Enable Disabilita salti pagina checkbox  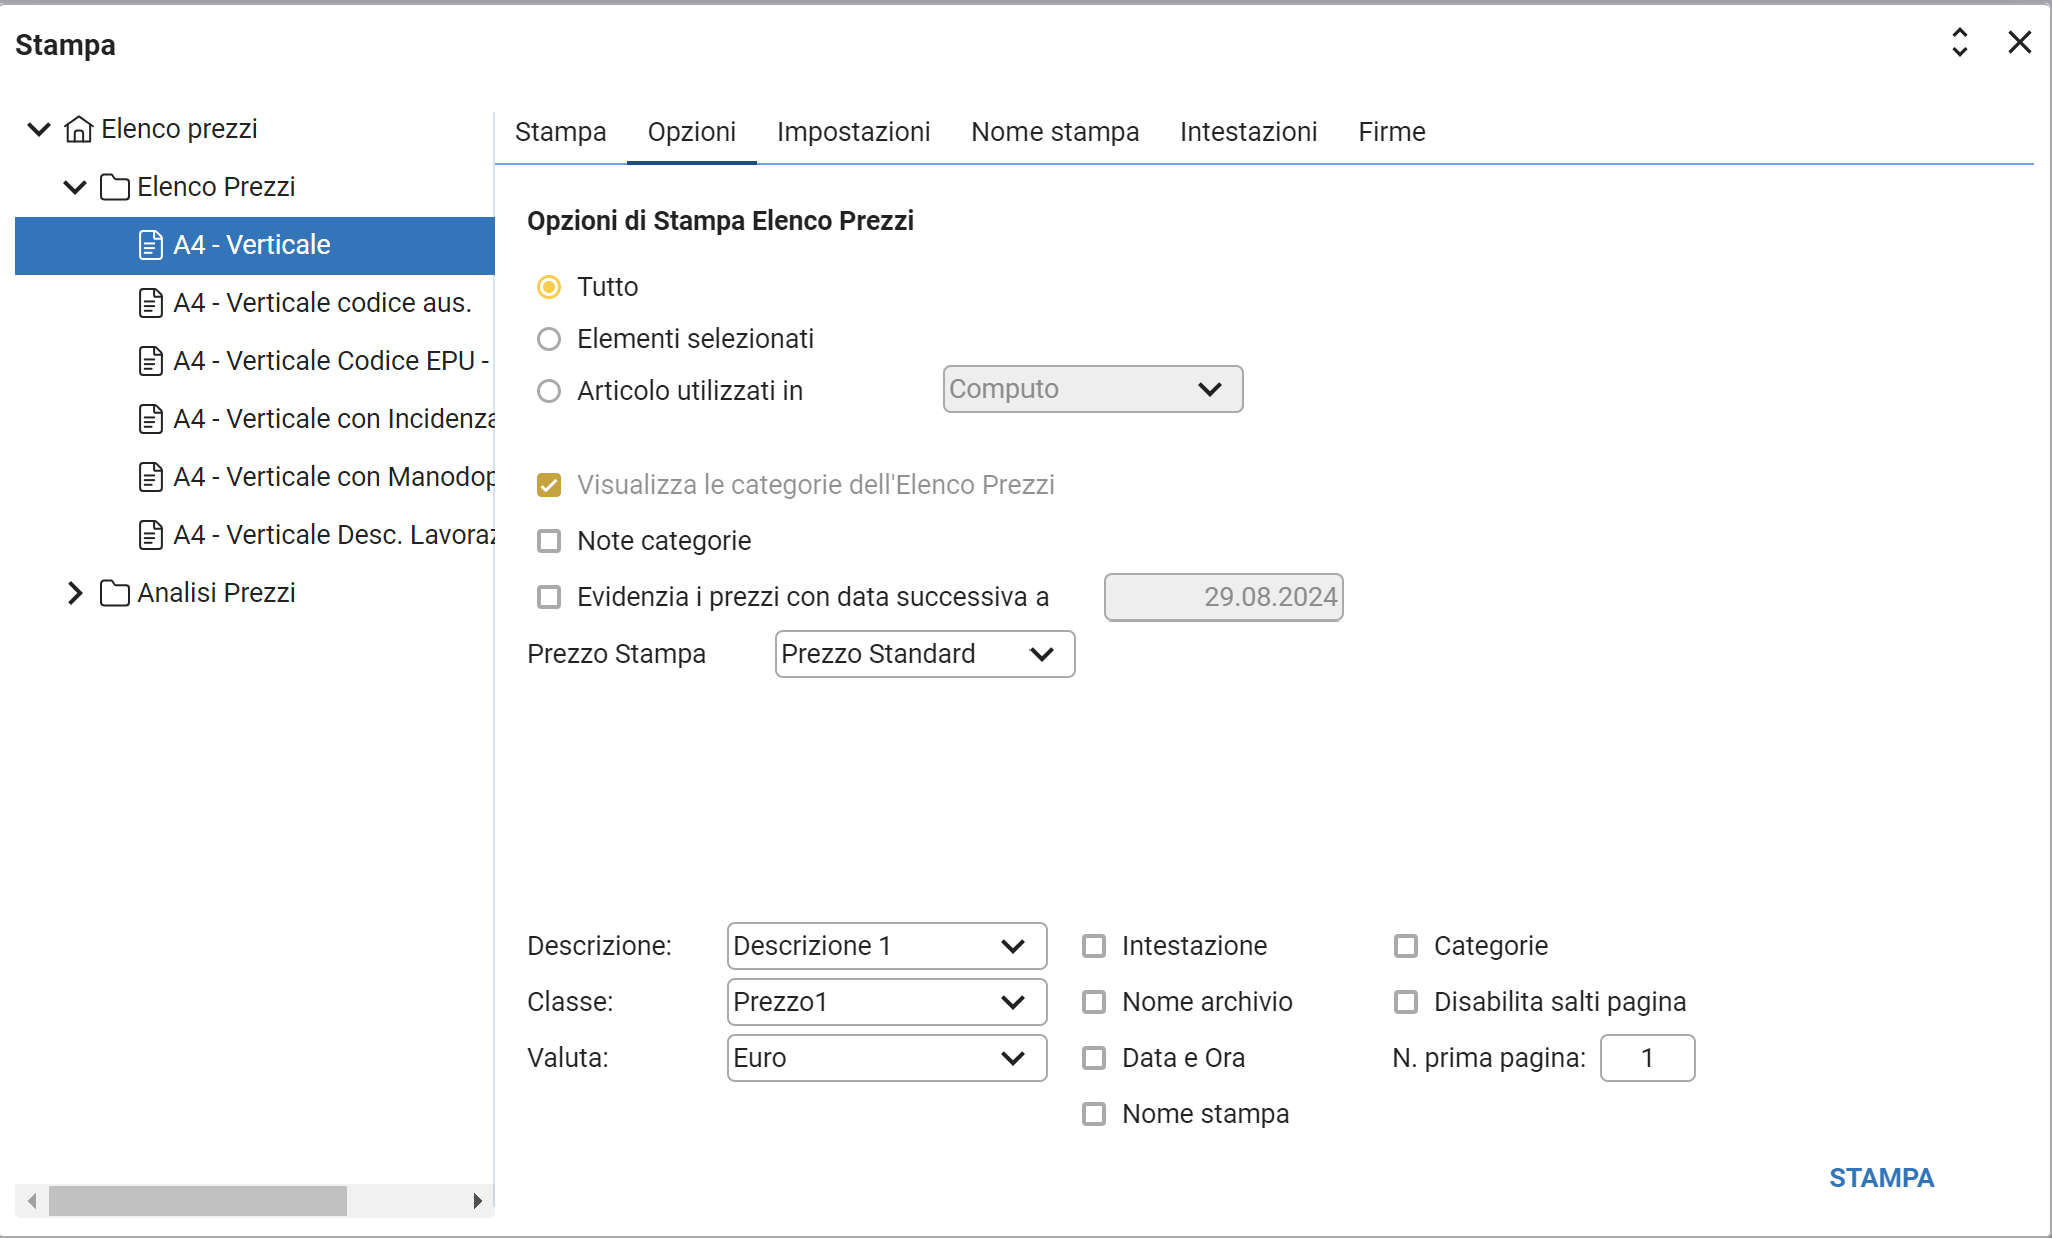[x=1406, y=1002]
